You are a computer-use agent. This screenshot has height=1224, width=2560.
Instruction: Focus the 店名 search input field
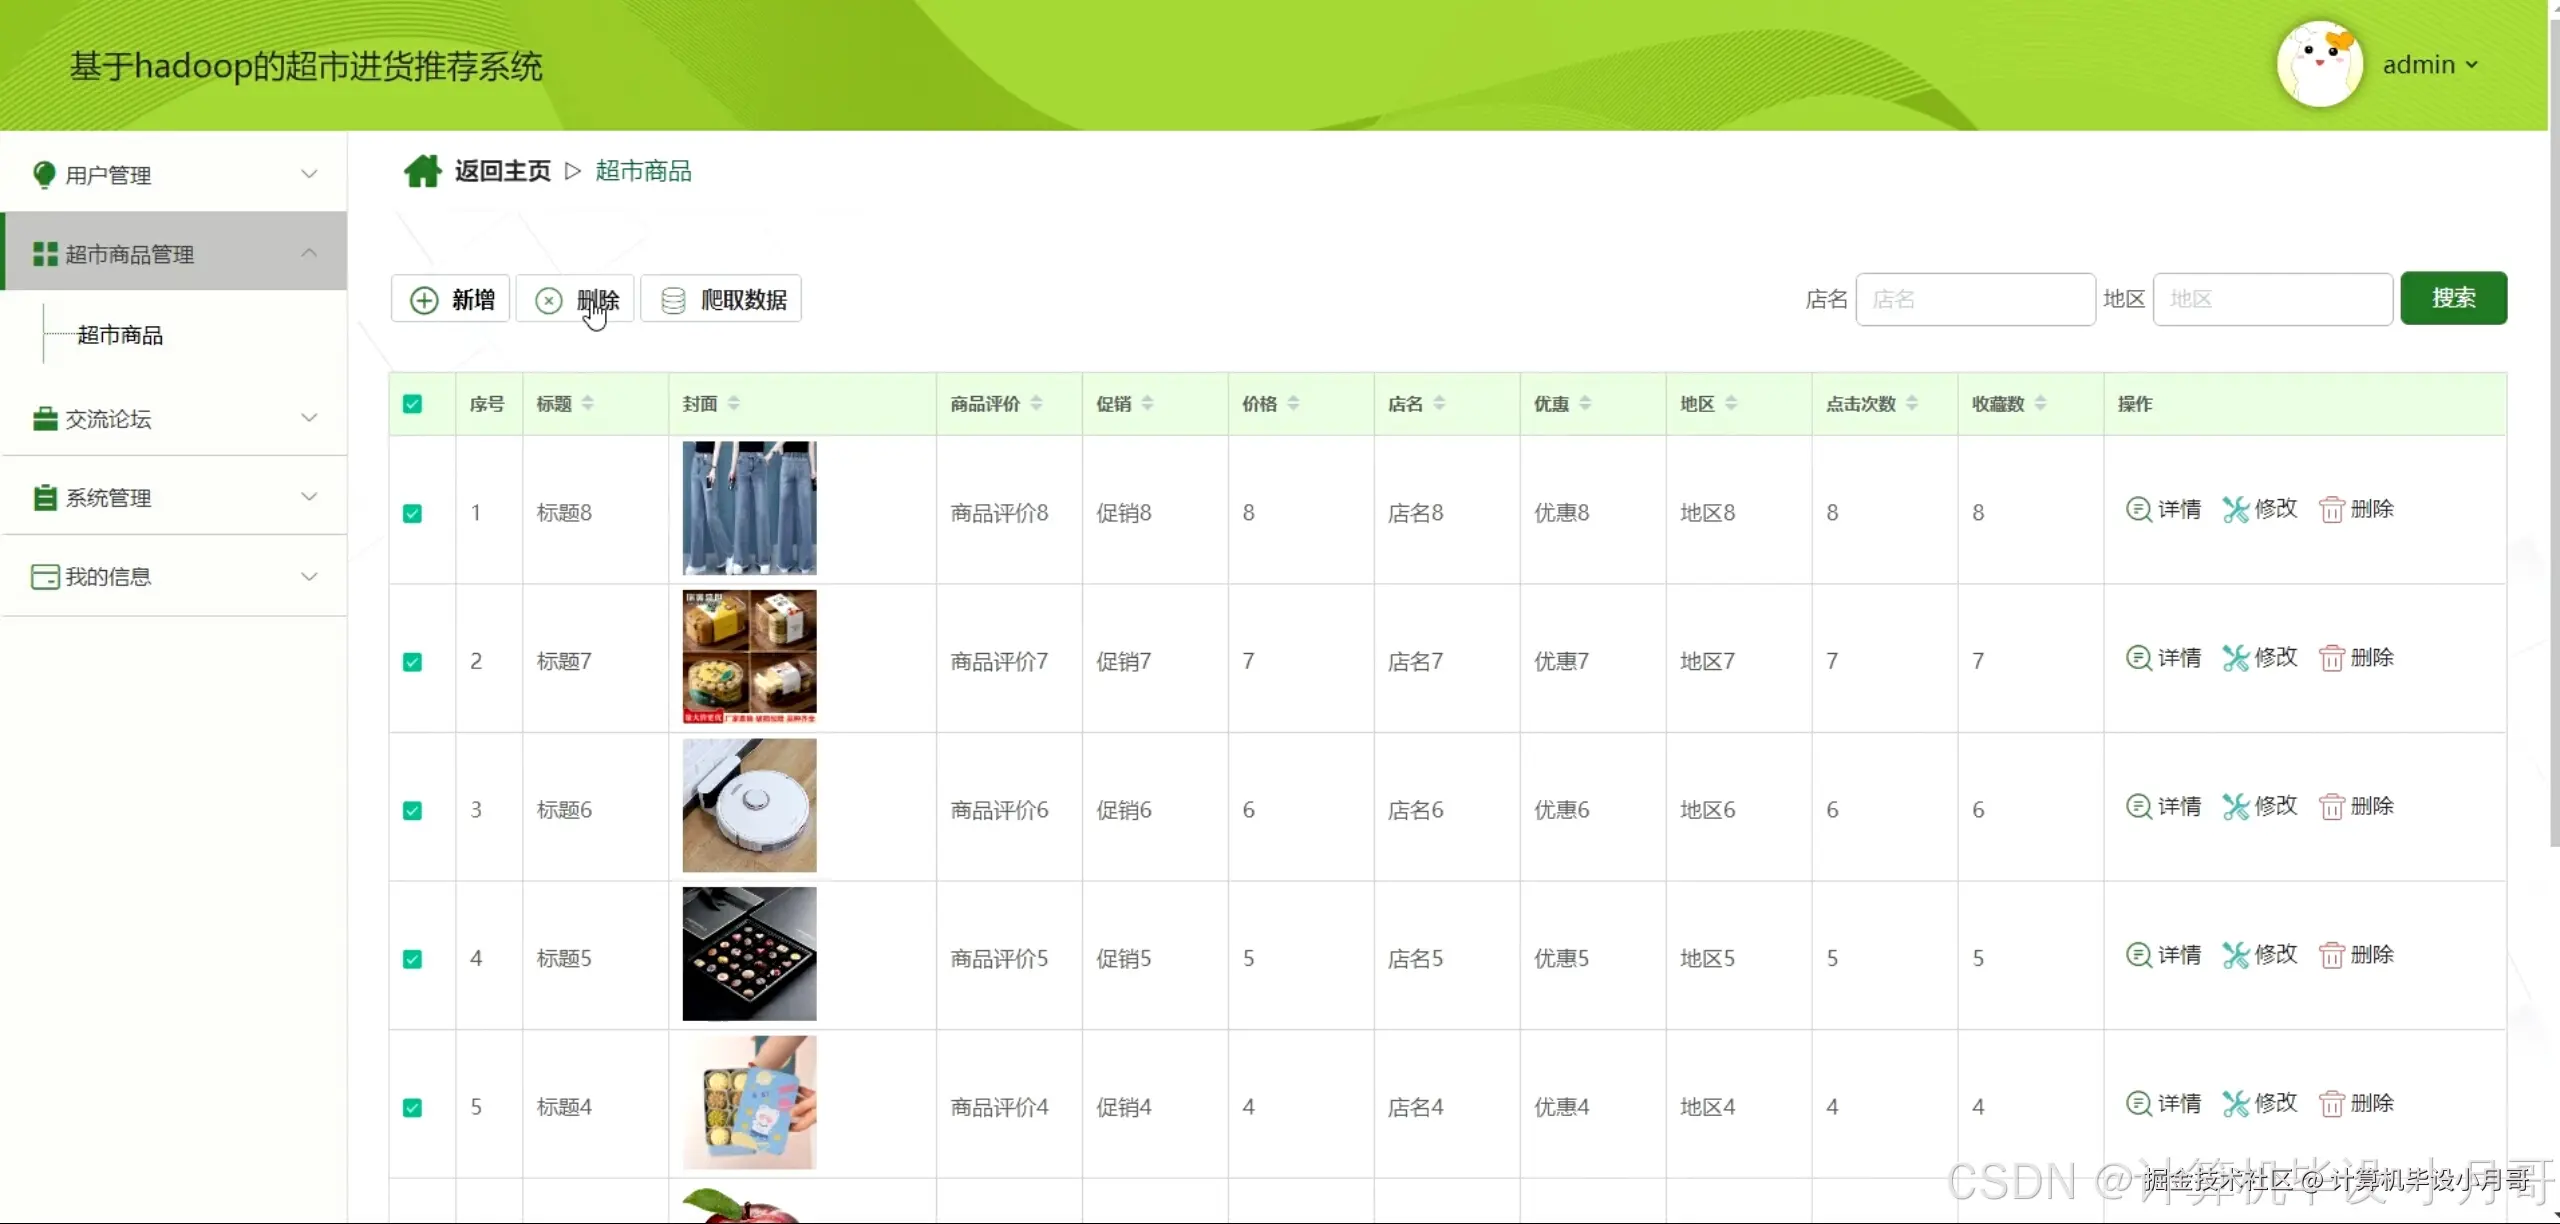pyautogui.click(x=1975, y=299)
